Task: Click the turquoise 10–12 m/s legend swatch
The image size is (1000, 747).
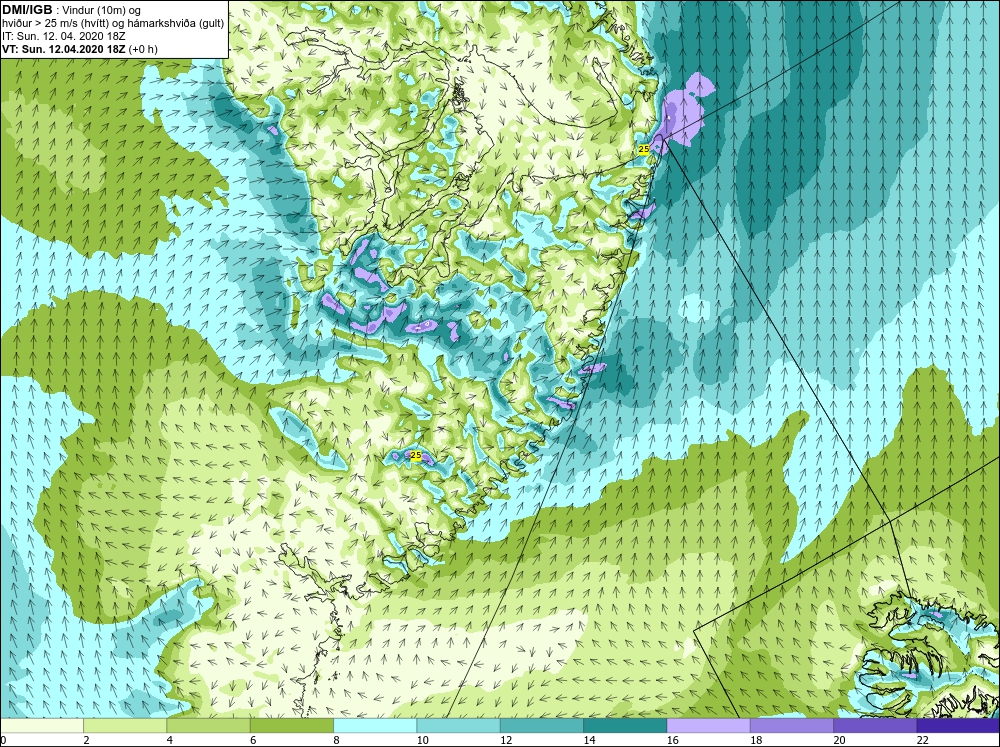Action: (x=459, y=726)
